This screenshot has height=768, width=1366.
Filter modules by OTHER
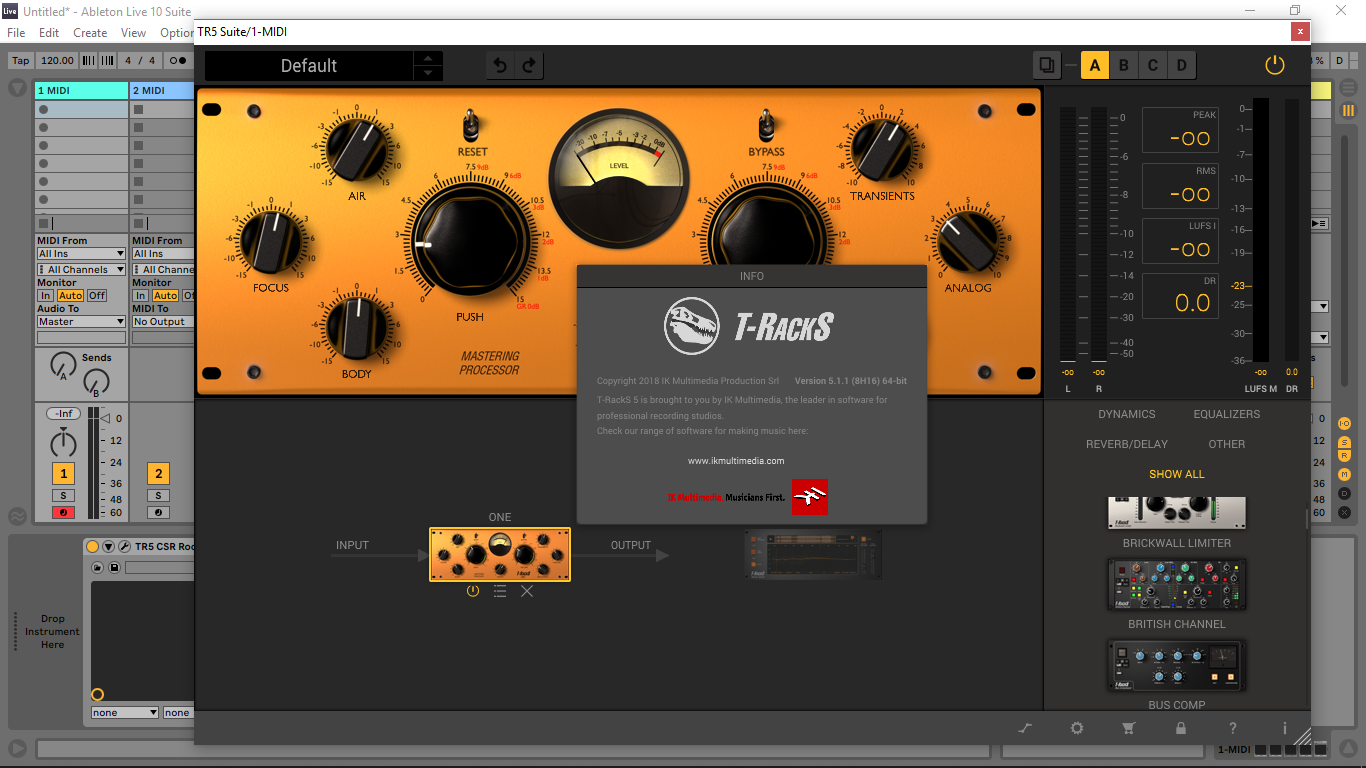click(1226, 444)
